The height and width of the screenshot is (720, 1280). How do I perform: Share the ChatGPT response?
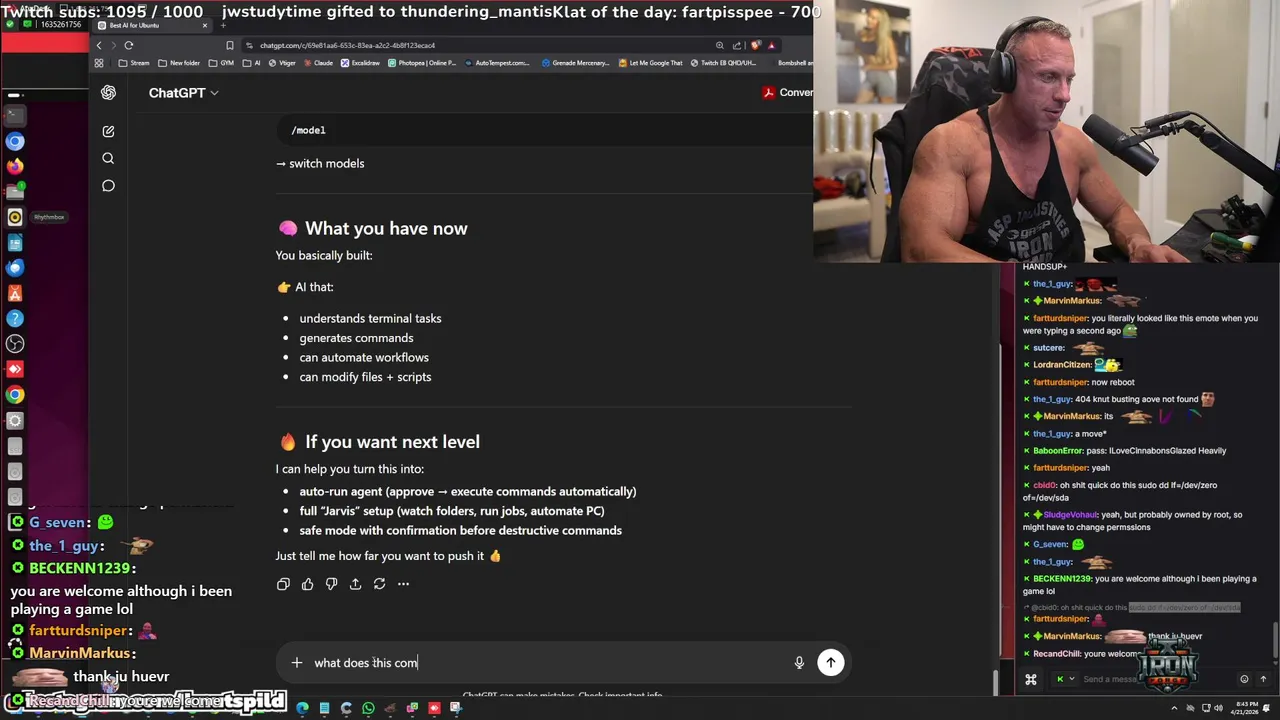tap(355, 584)
